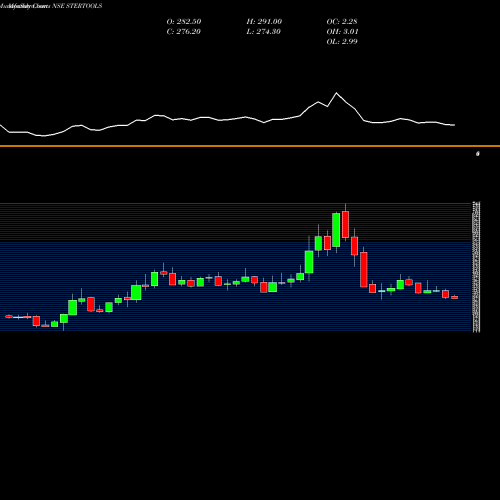Click the orange horizontal divider line

point(250,146)
